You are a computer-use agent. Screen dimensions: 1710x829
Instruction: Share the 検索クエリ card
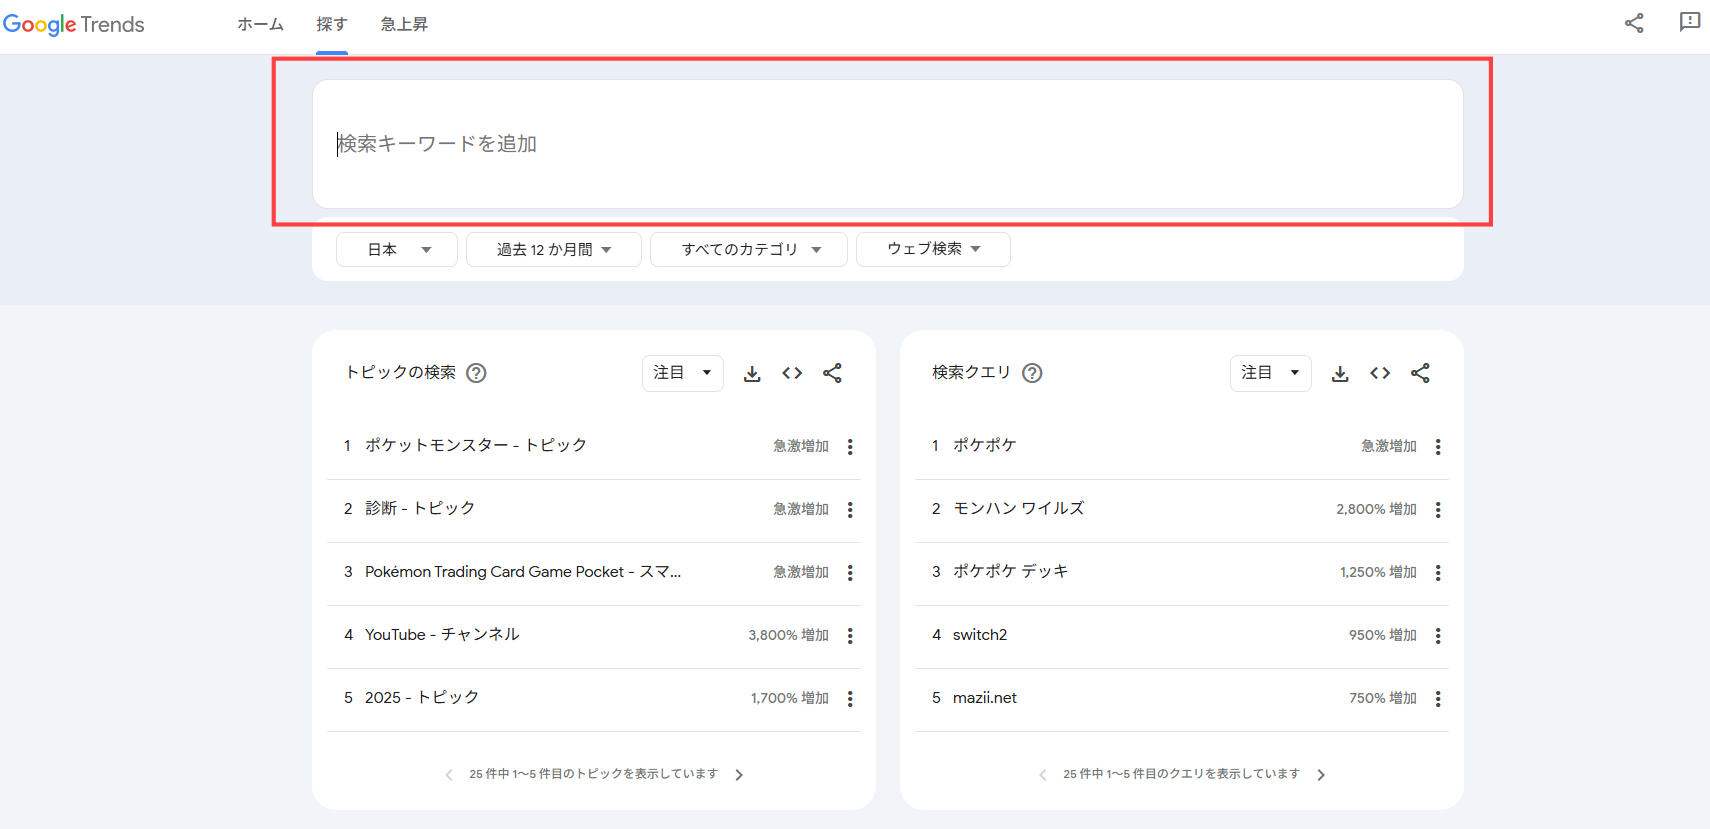(1420, 373)
